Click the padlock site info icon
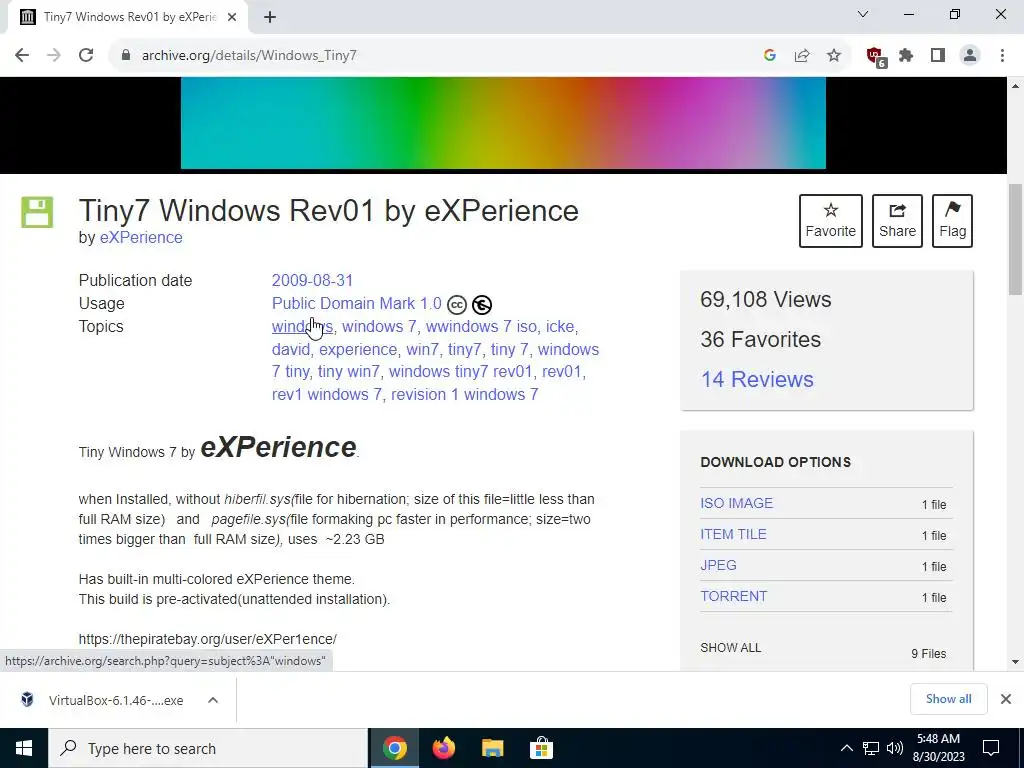The height and width of the screenshot is (768, 1024). tap(126, 56)
